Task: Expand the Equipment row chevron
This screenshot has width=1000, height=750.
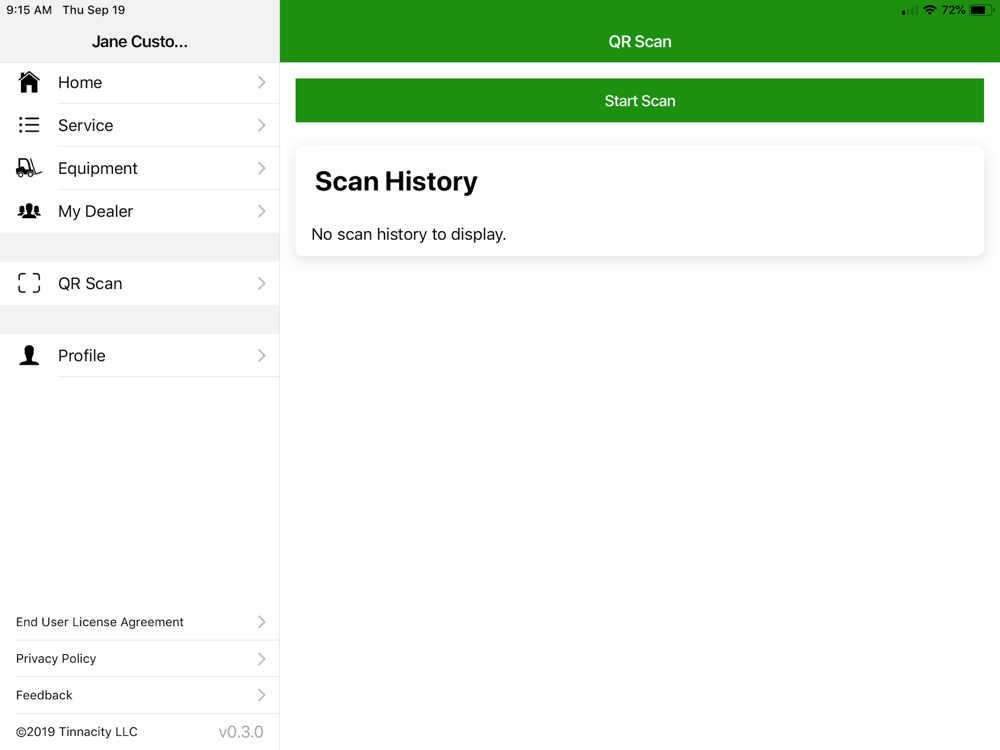Action: (x=261, y=168)
